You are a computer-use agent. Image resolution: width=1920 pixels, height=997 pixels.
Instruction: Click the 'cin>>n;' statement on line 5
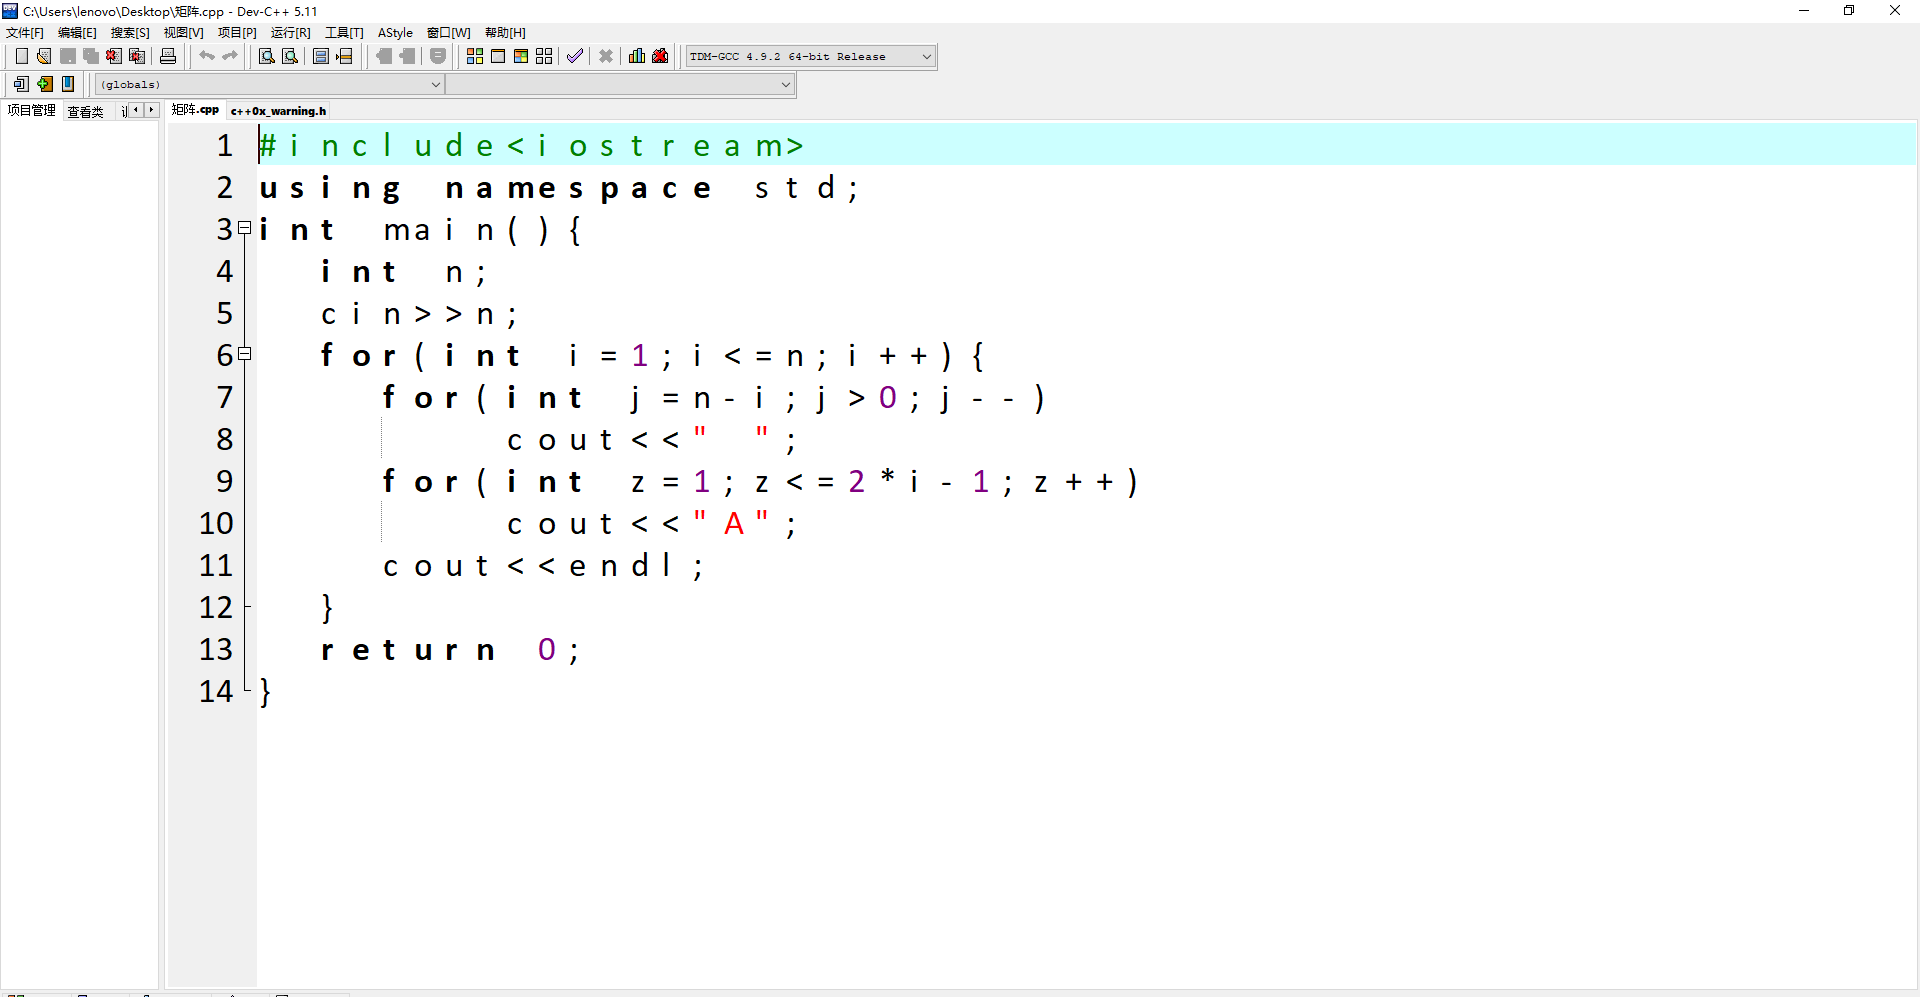tap(419, 314)
